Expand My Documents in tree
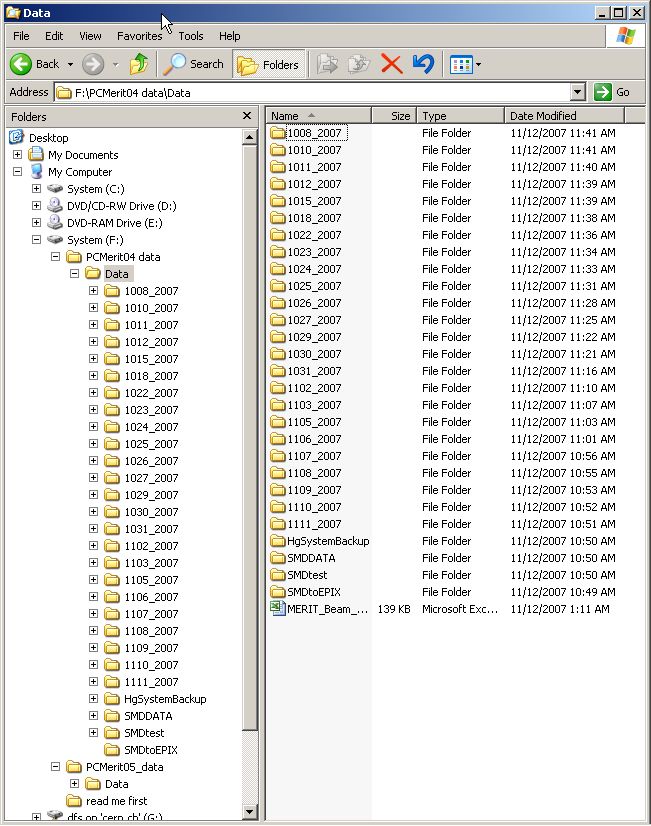651x826 pixels. pyautogui.click(x=17, y=155)
